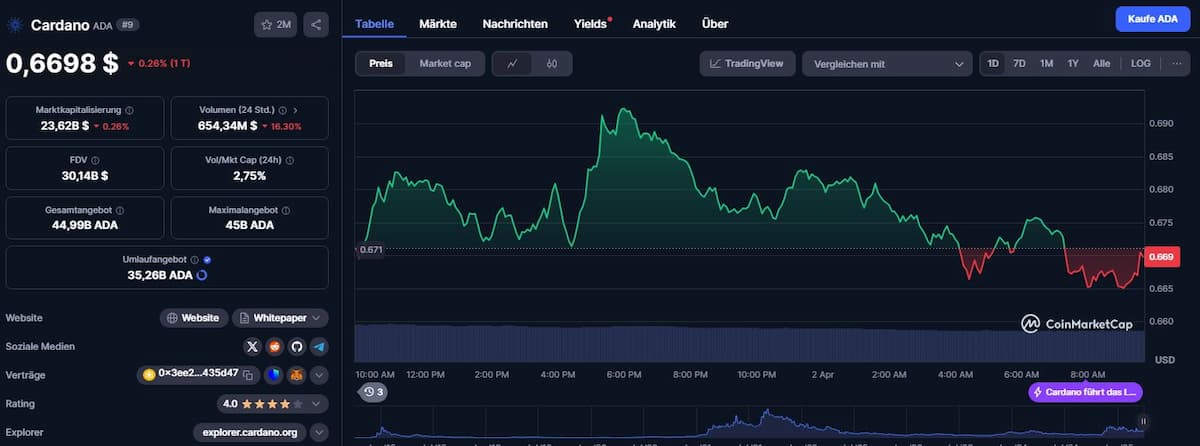Select Preis chart mode
This screenshot has width=1200, height=446.
click(381, 63)
